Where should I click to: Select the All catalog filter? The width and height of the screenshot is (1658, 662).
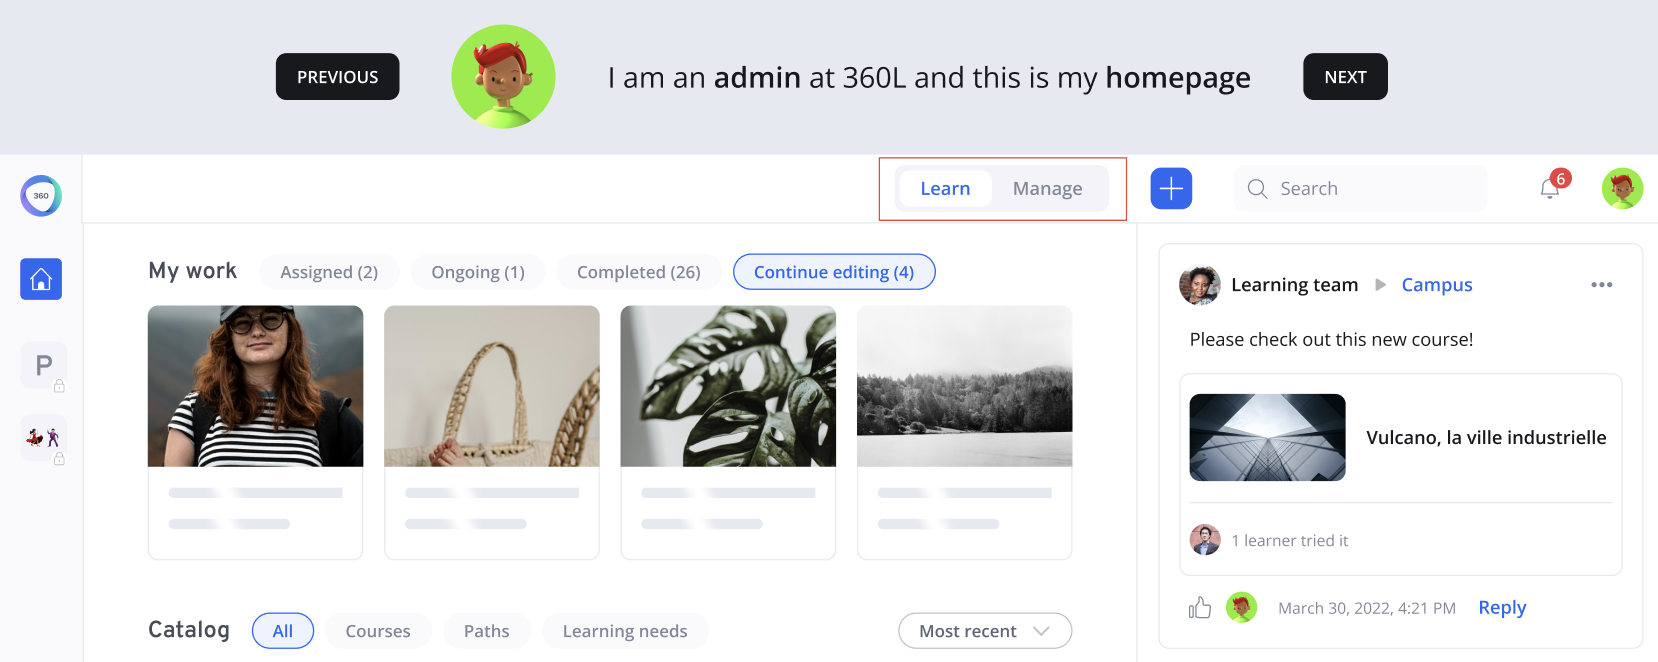(283, 631)
